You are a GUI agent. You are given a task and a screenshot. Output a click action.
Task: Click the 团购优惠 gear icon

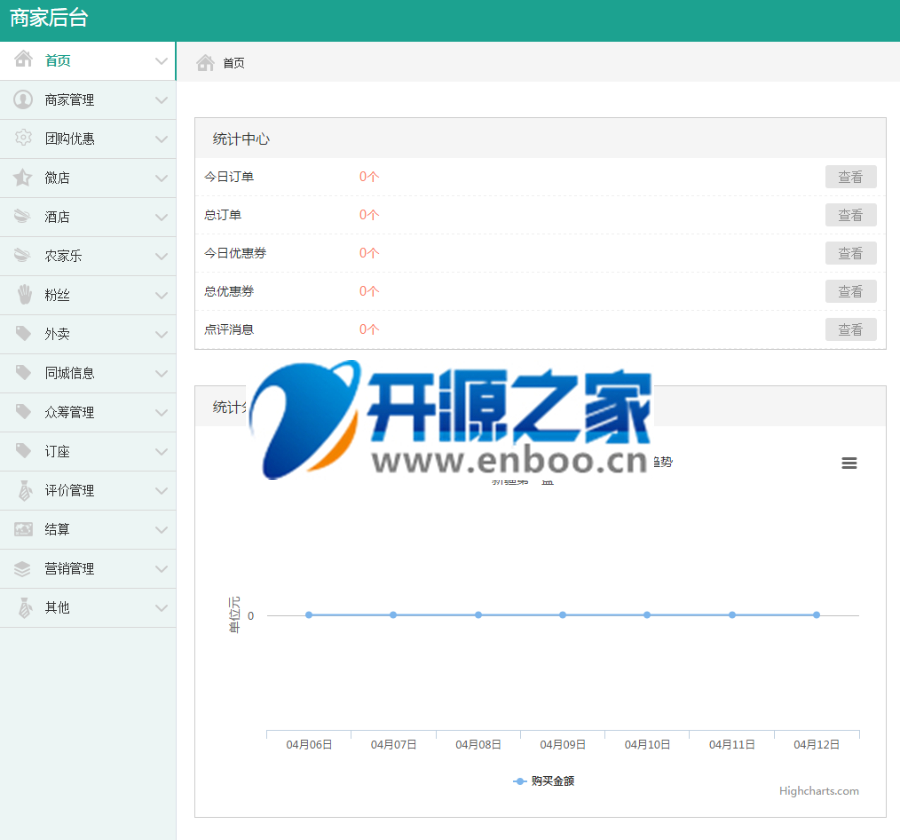23,138
